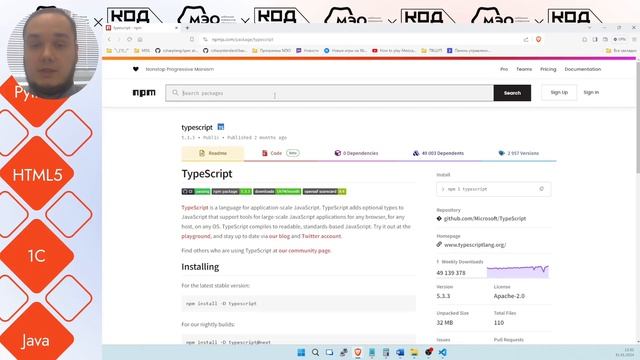Go back in the browser
Viewport: 640px width, 360px height.
click(109, 40)
